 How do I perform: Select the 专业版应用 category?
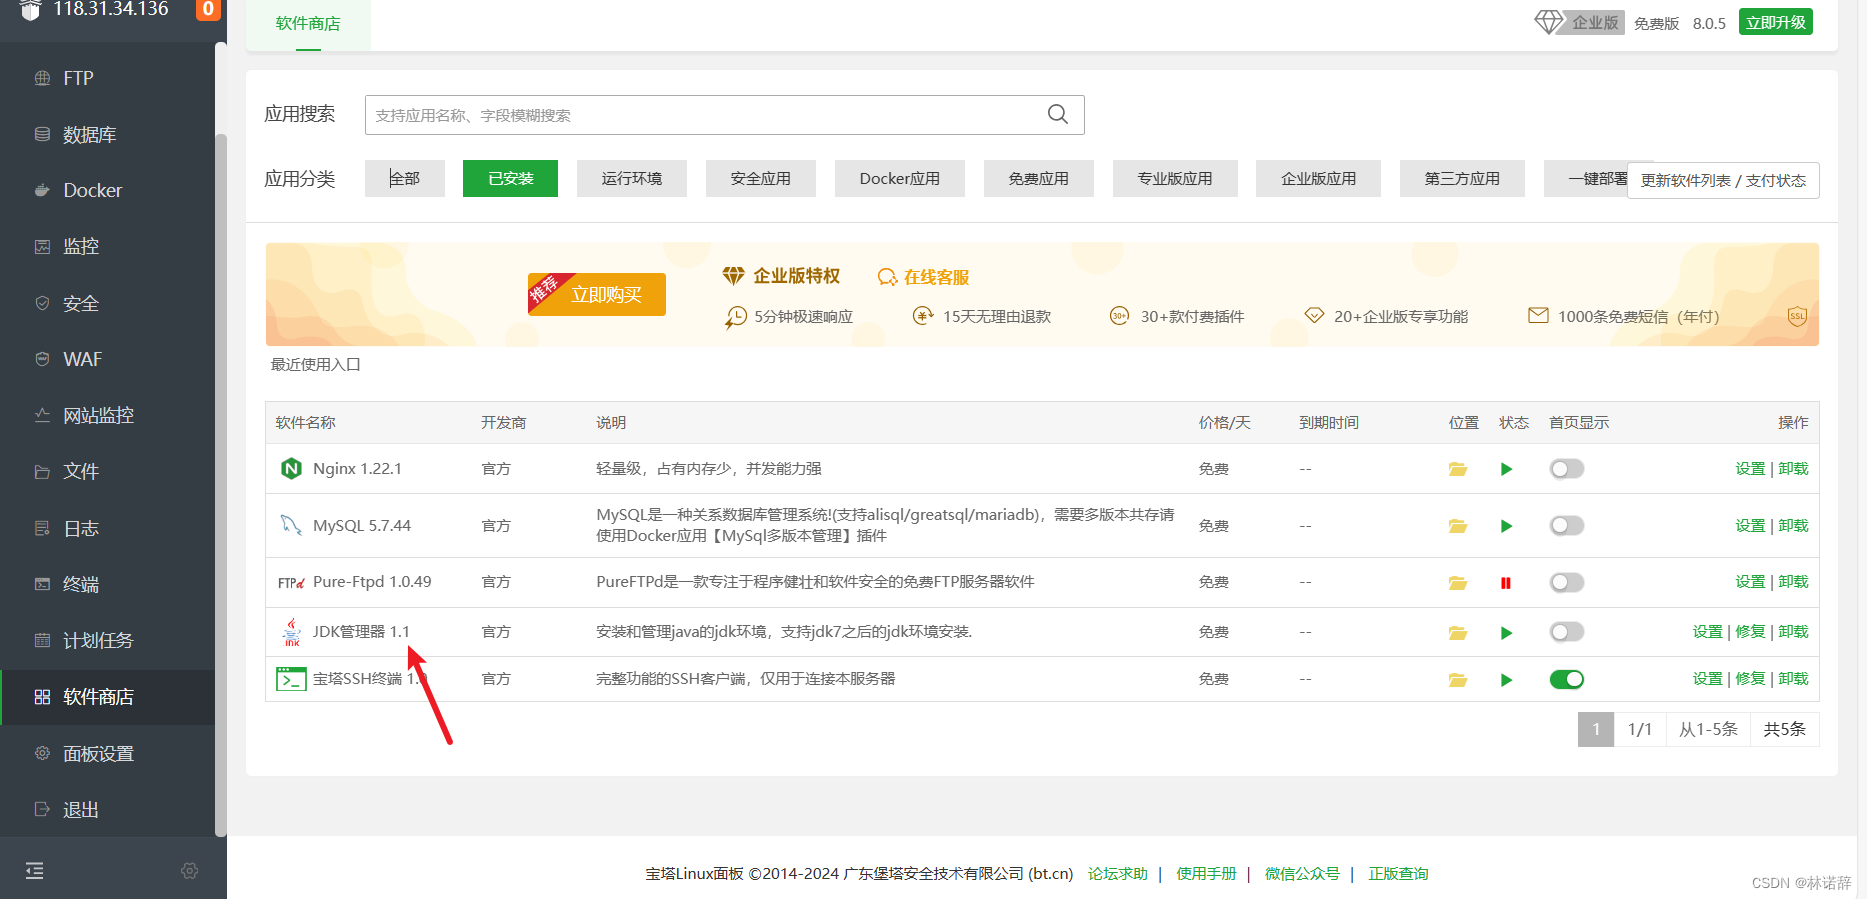point(1175,178)
